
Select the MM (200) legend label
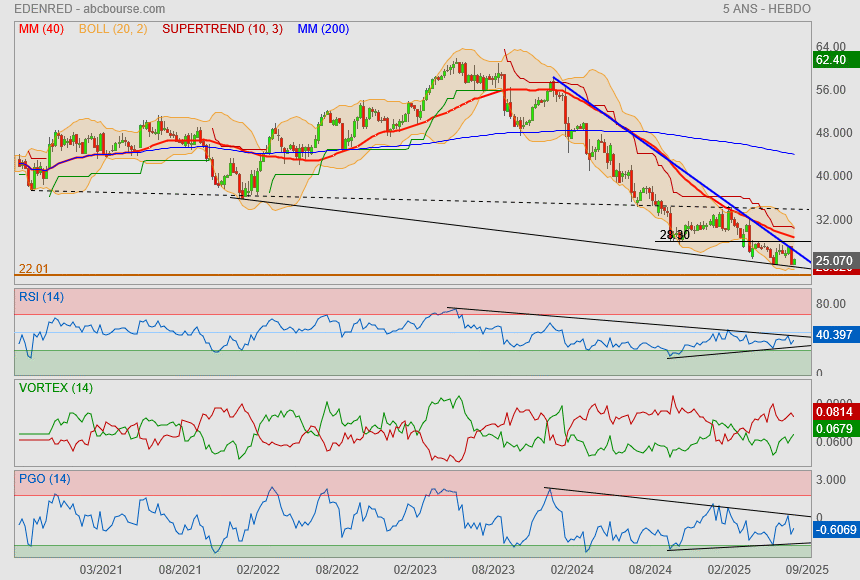point(323,29)
